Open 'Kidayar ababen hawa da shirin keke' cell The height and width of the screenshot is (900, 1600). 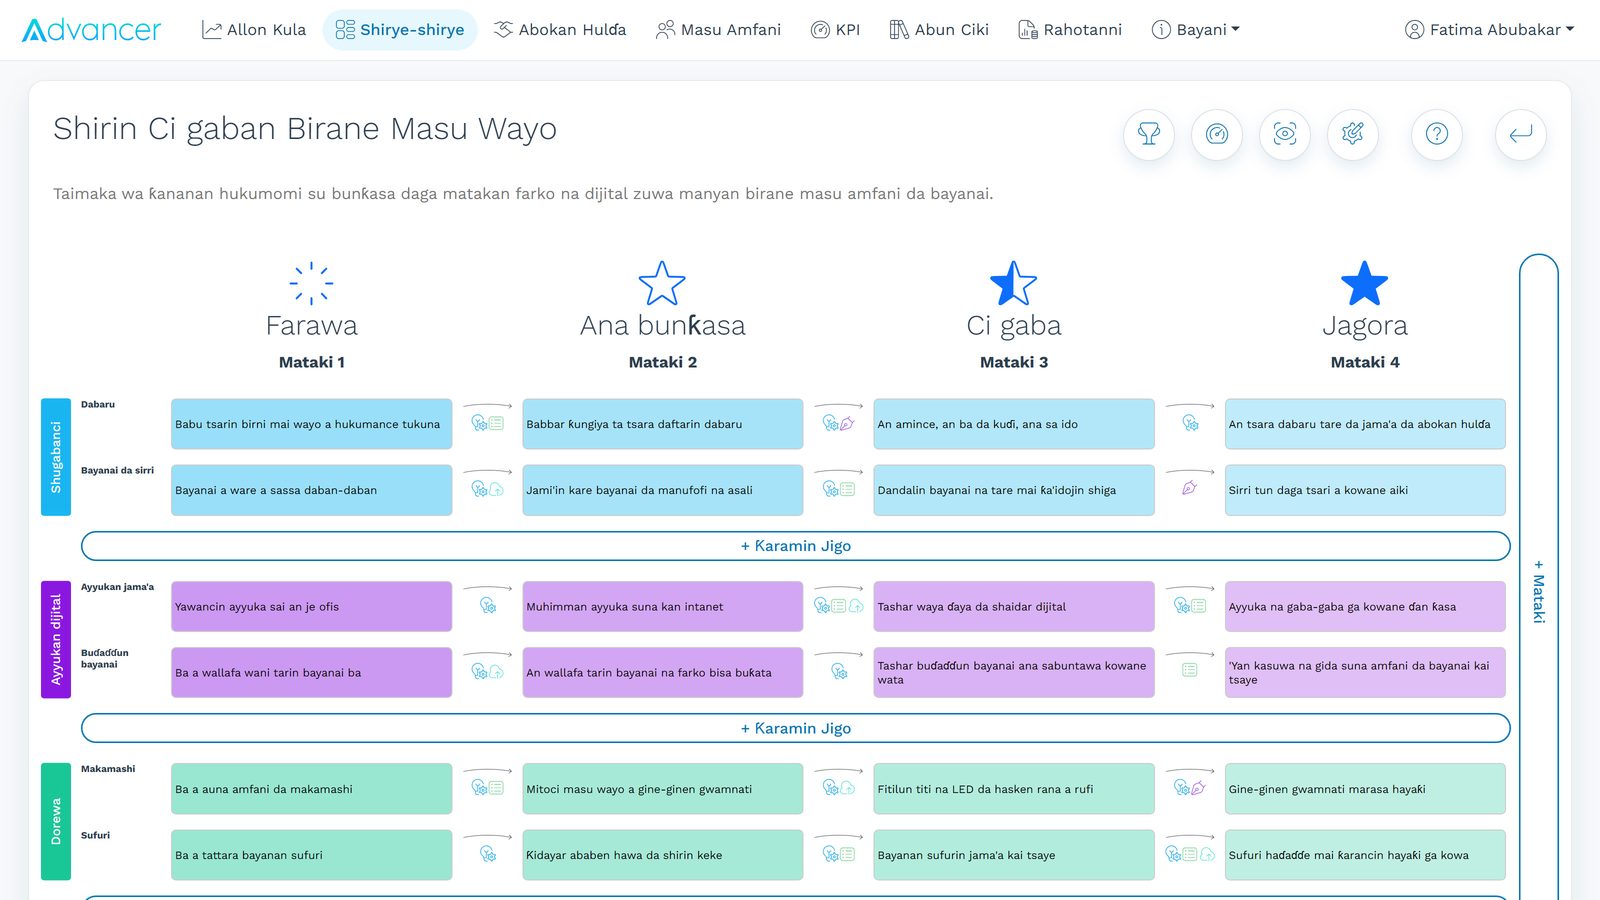point(663,855)
